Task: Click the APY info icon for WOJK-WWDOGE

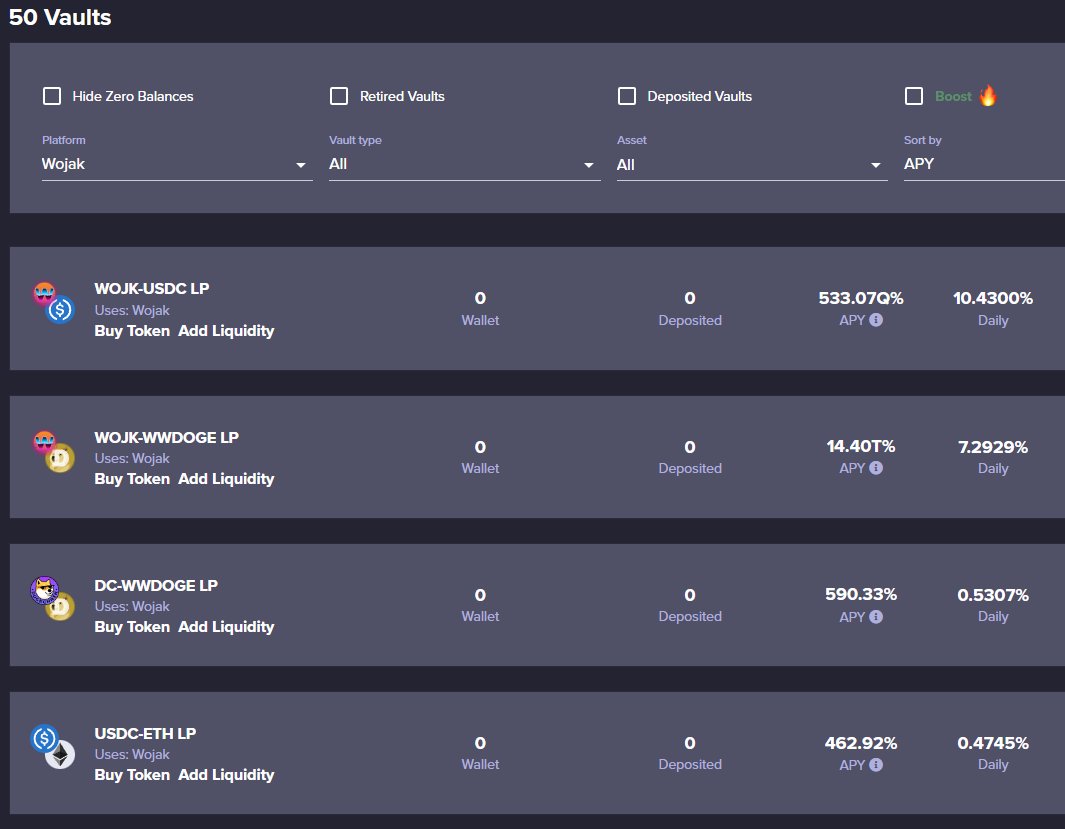Action: coord(878,469)
